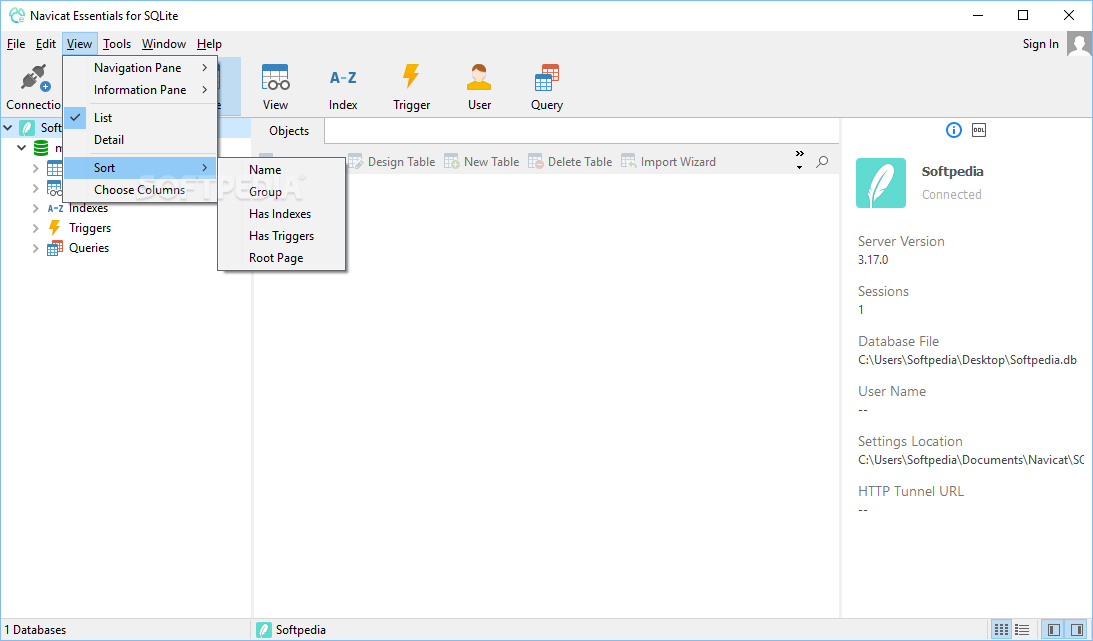The height and width of the screenshot is (641, 1093).
Task: Click Server Version 3.17.0 value
Action: (x=873, y=260)
